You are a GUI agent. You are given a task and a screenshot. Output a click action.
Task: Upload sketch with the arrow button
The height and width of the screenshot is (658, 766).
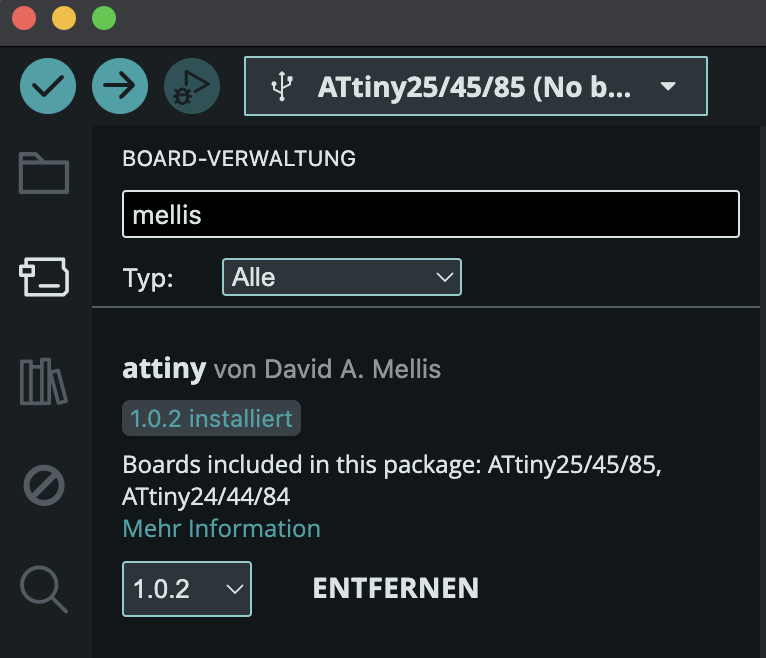coord(120,86)
